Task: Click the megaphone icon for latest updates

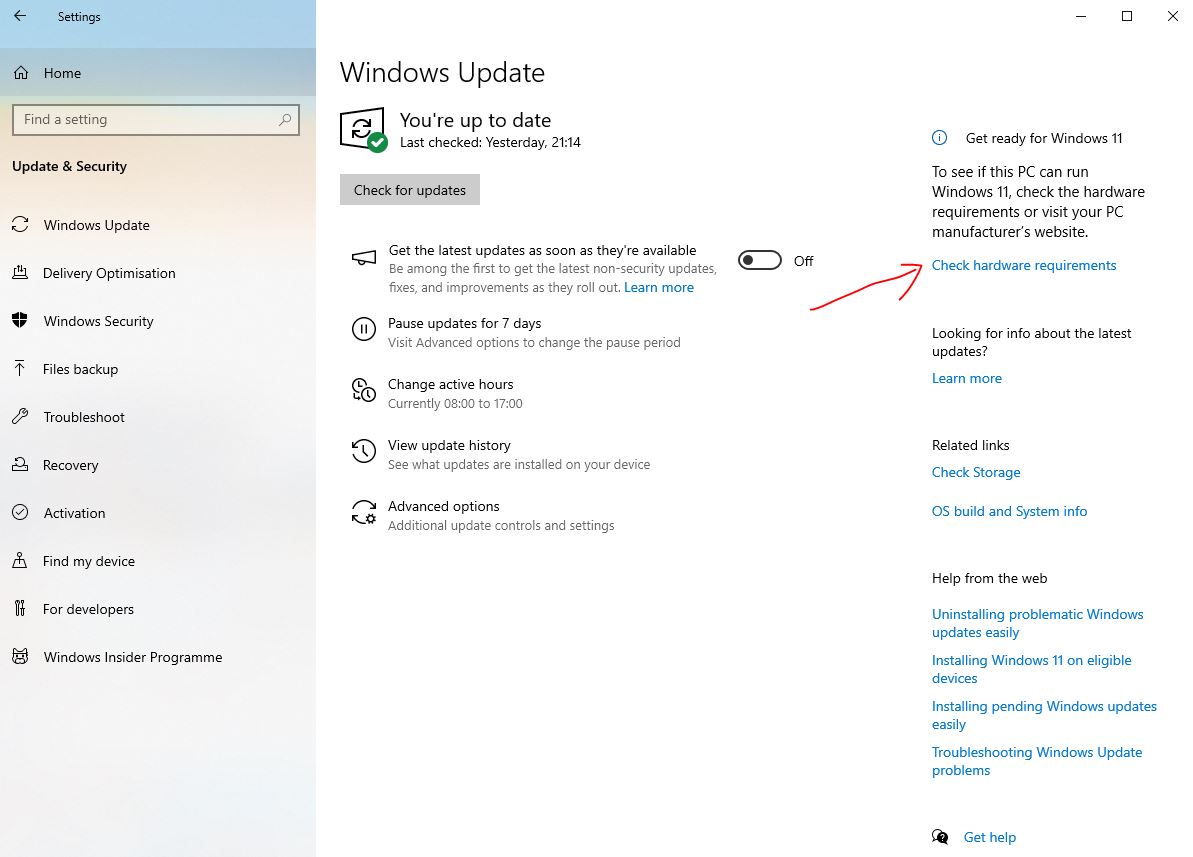Action: 364,258
